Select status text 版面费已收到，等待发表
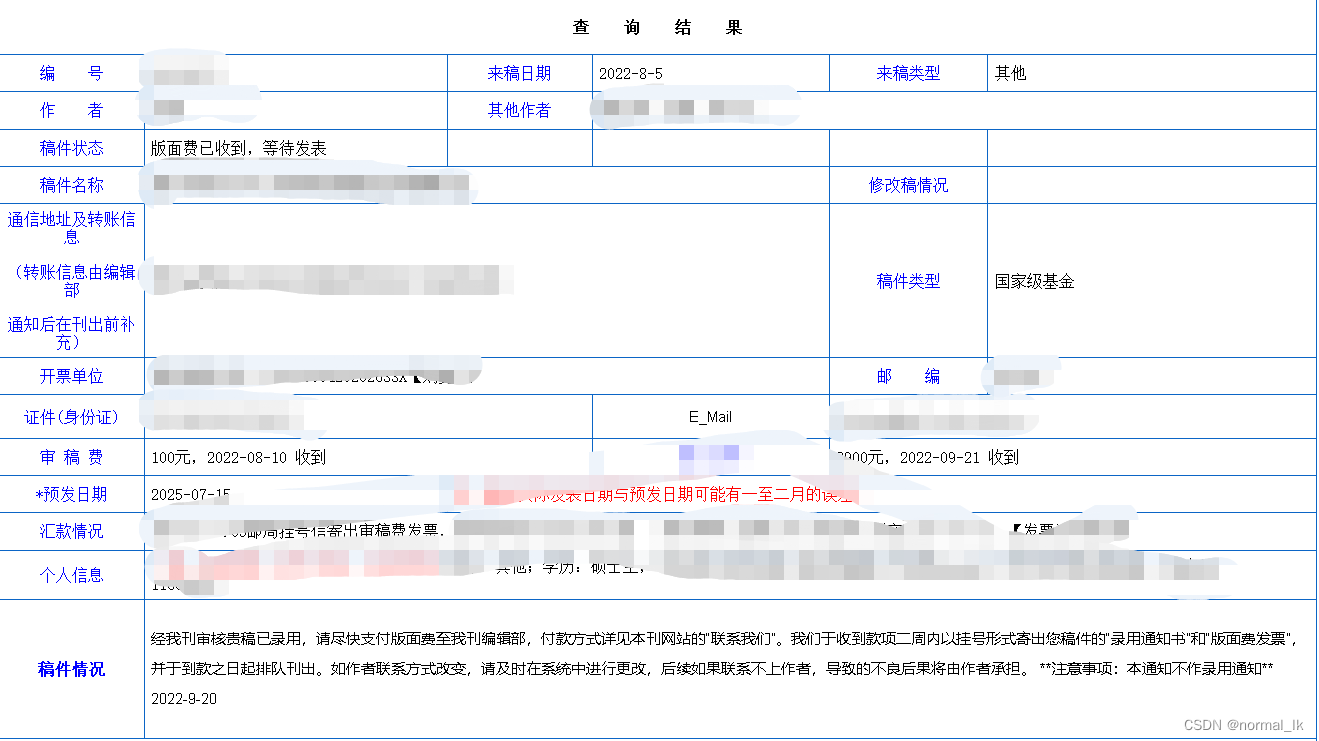The width and height of the screenshot is (1319, 741). (x=239, y=148)
